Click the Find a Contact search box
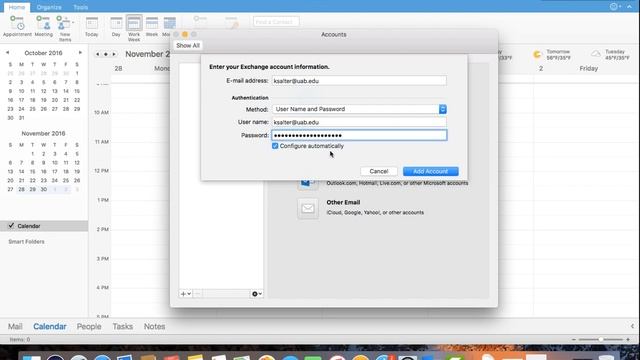 [x=276, y=22]
